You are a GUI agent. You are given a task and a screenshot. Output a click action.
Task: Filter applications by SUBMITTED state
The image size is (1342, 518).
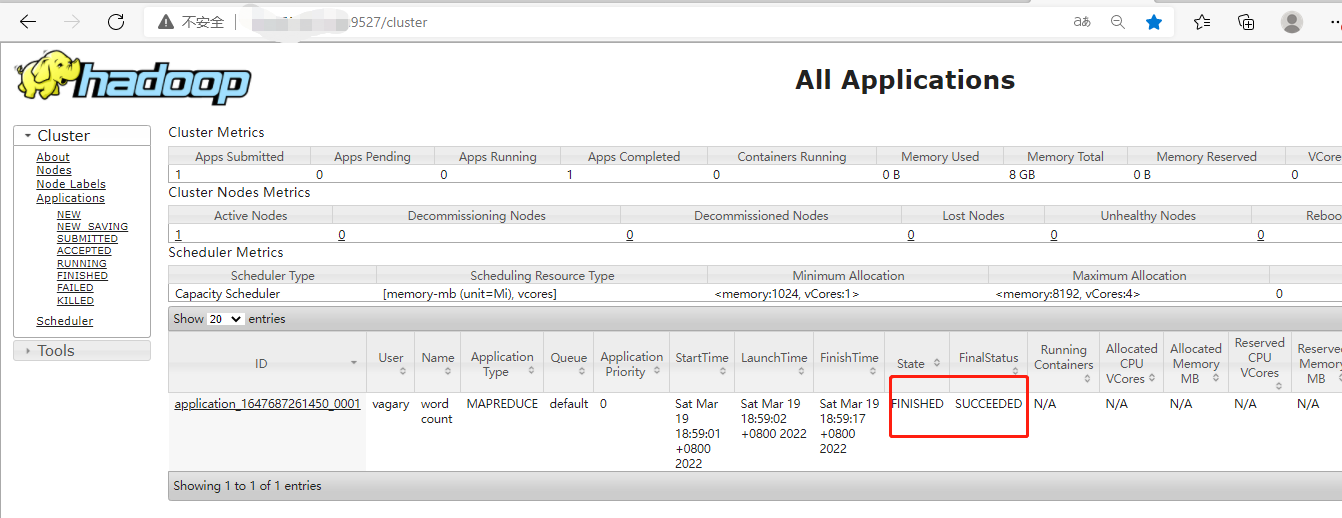point(87,239)
